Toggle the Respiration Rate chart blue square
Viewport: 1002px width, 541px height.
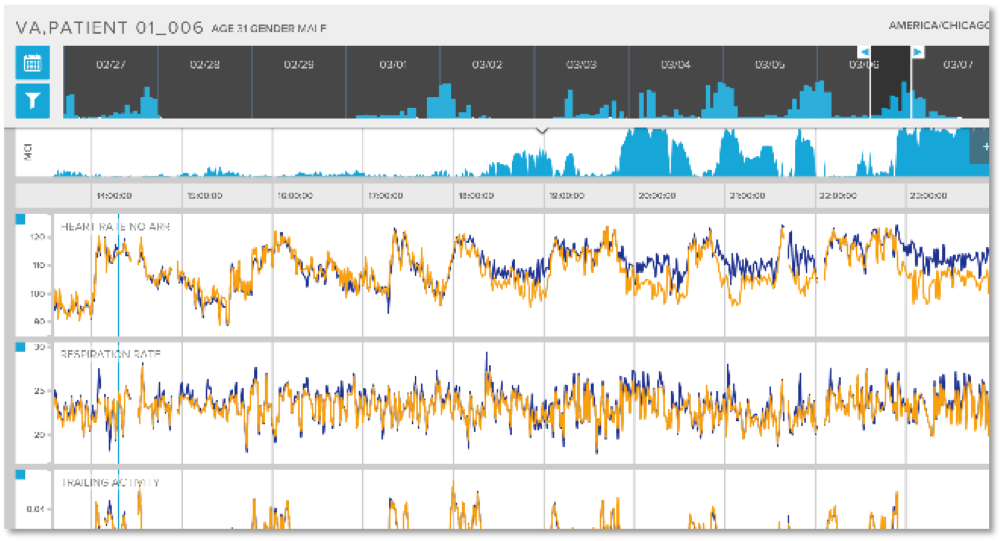tap(20, 347)
